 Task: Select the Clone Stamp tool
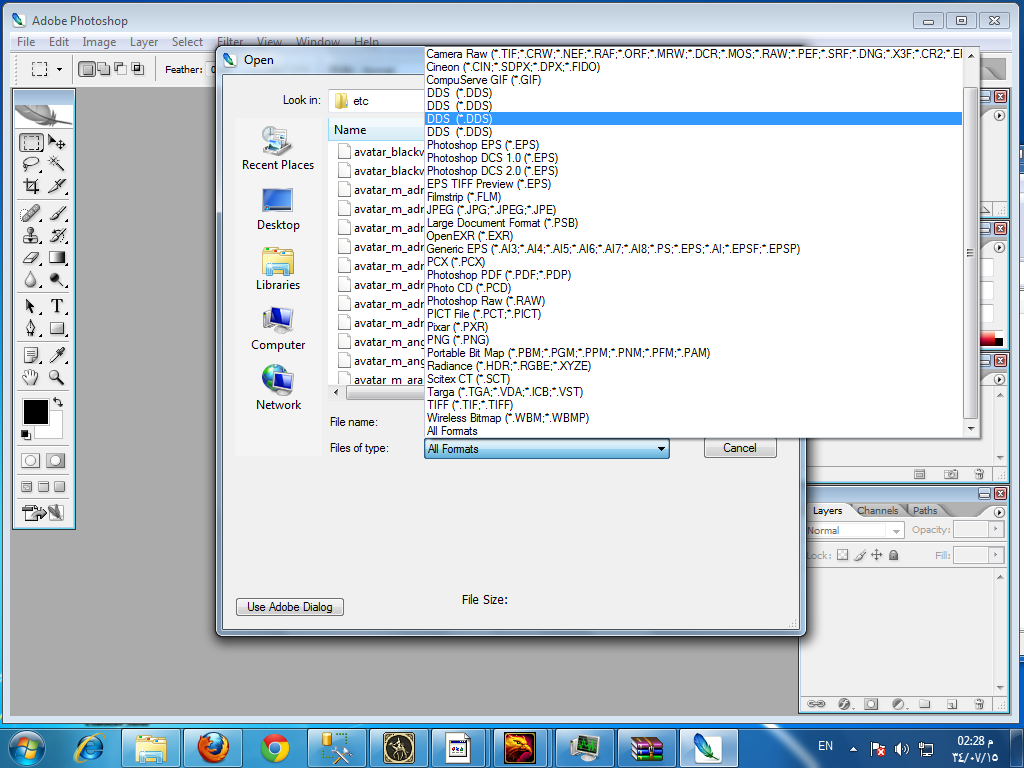coord(31,235)
